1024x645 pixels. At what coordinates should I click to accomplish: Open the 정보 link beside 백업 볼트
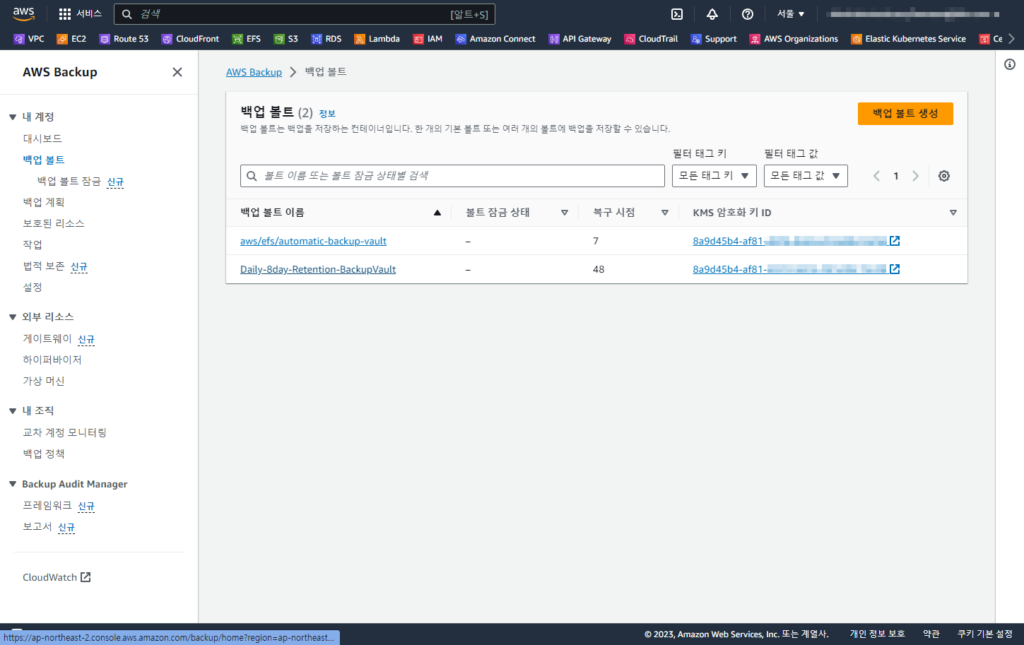coord(327,114)
